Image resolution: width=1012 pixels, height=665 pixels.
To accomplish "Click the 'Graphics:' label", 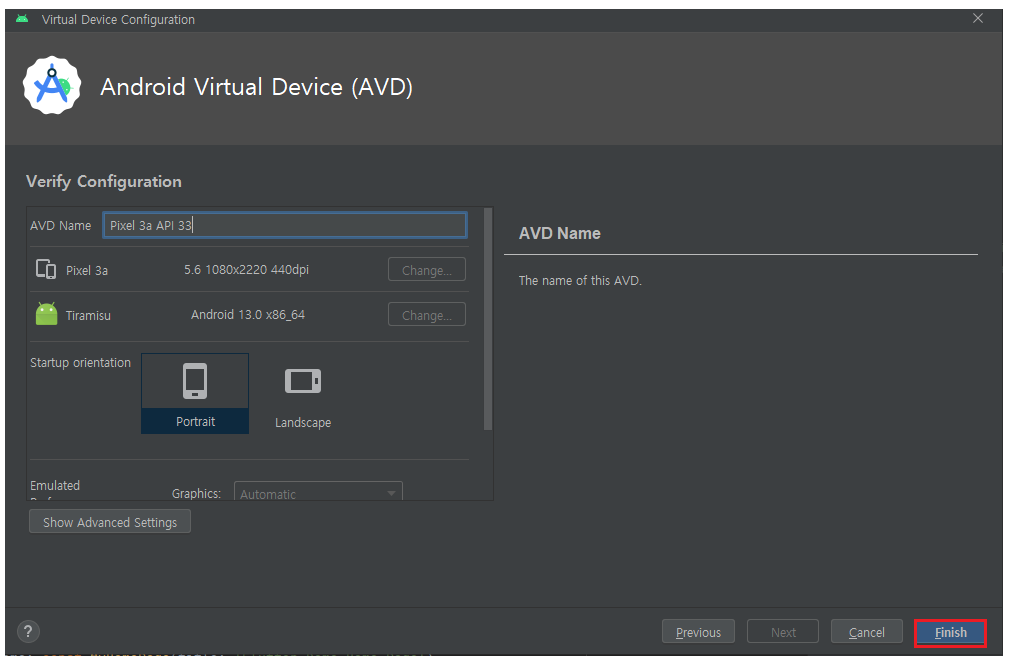I will pos(196,493).
